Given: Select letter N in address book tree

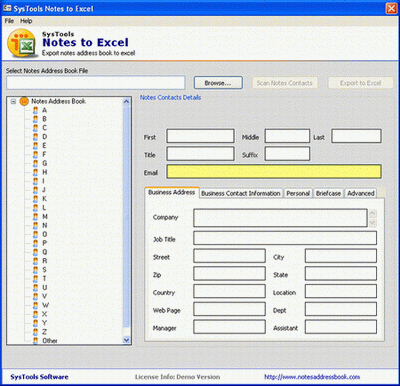Looking at the screenshot, I should [x=45, y=225].
